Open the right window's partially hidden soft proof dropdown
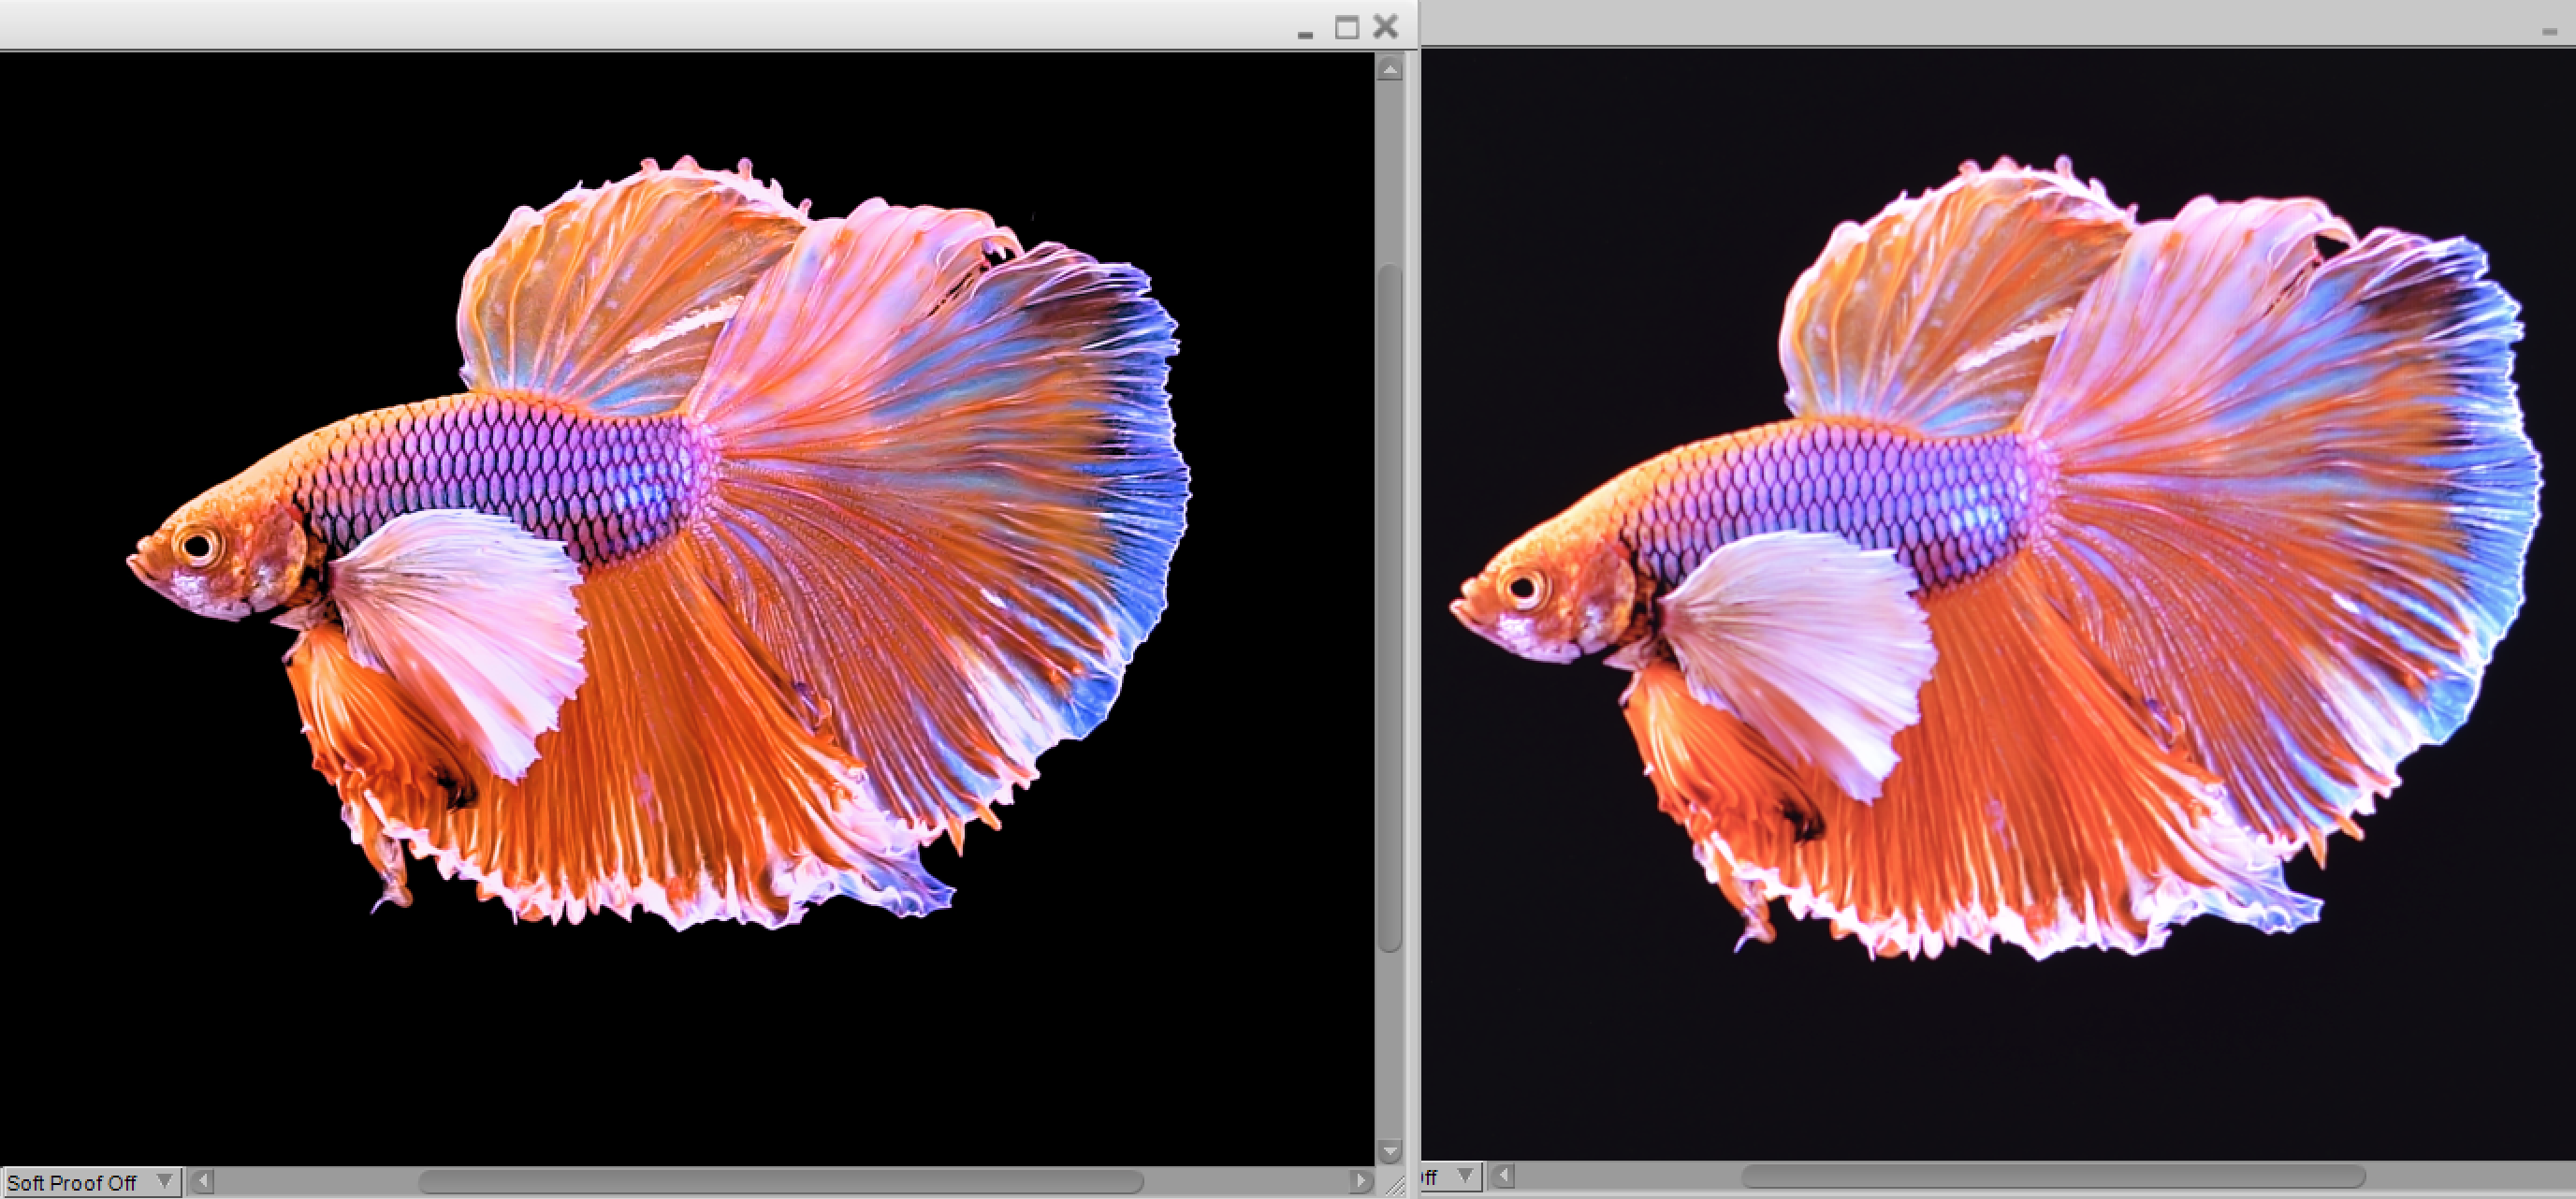Screen dimensions: 2576x1199 pyautogui.click(x=1450, y=1176)
